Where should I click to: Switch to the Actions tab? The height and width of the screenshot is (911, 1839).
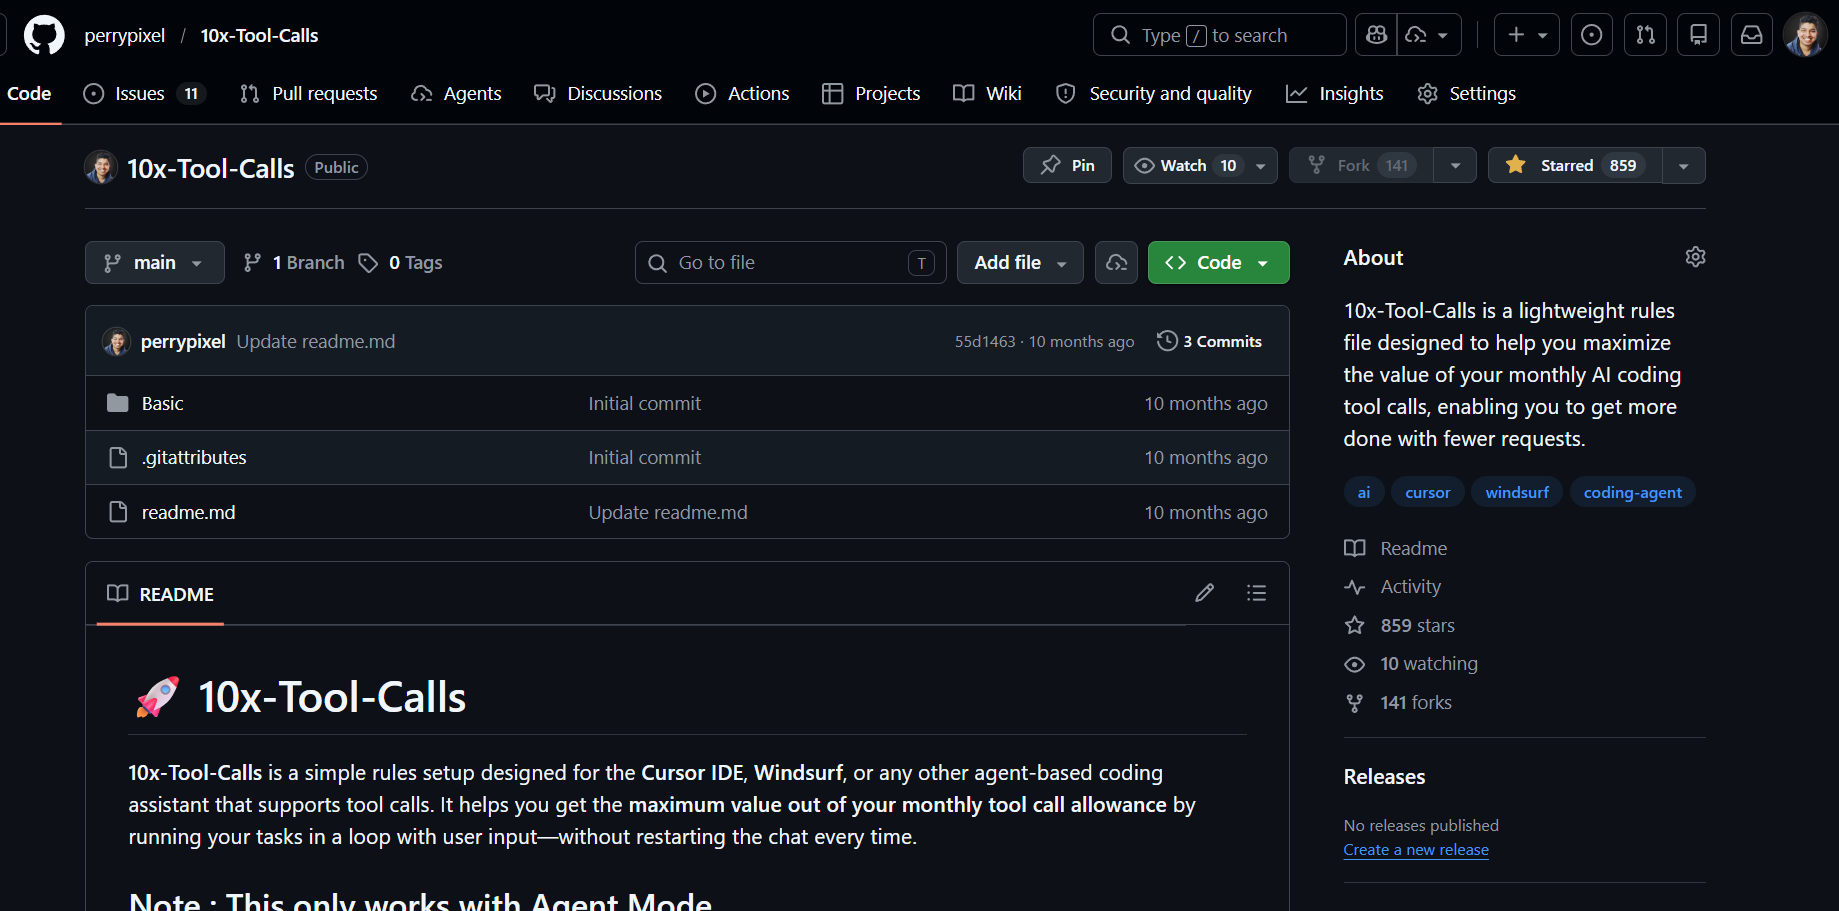click(742, 94)
